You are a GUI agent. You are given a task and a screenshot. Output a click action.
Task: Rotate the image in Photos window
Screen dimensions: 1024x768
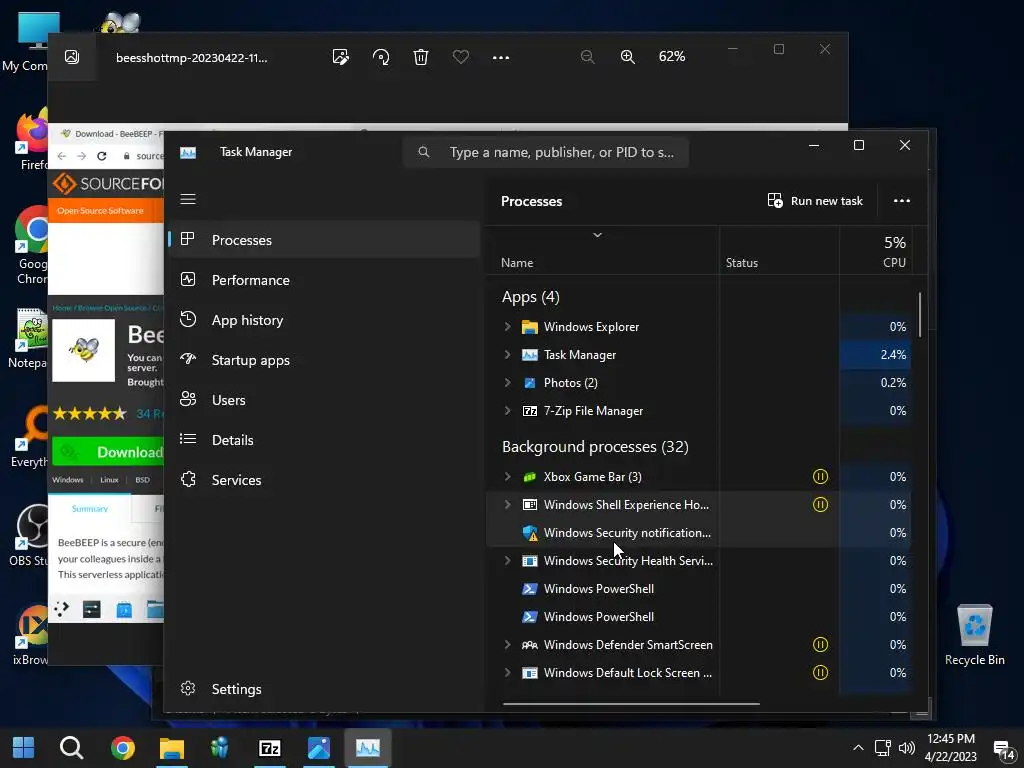pyautogui.click(x=381, y=57)
